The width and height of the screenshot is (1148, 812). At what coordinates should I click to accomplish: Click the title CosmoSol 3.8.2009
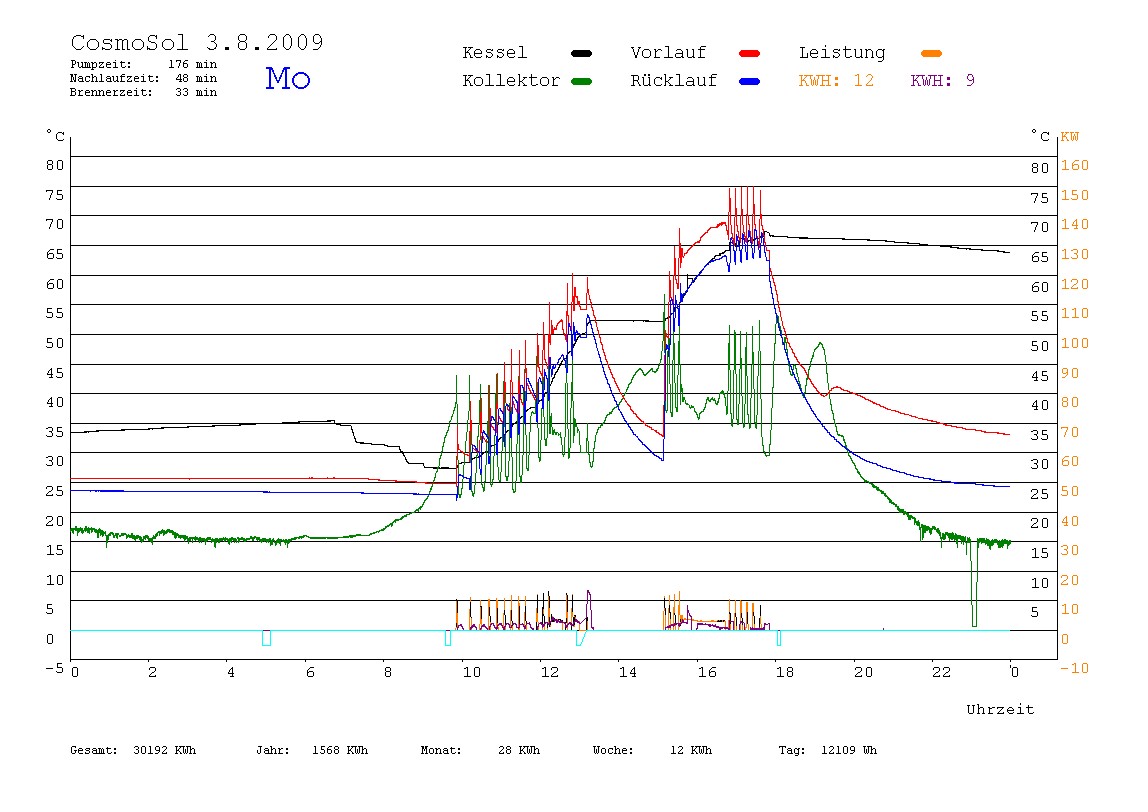click(x=197, y=42)
